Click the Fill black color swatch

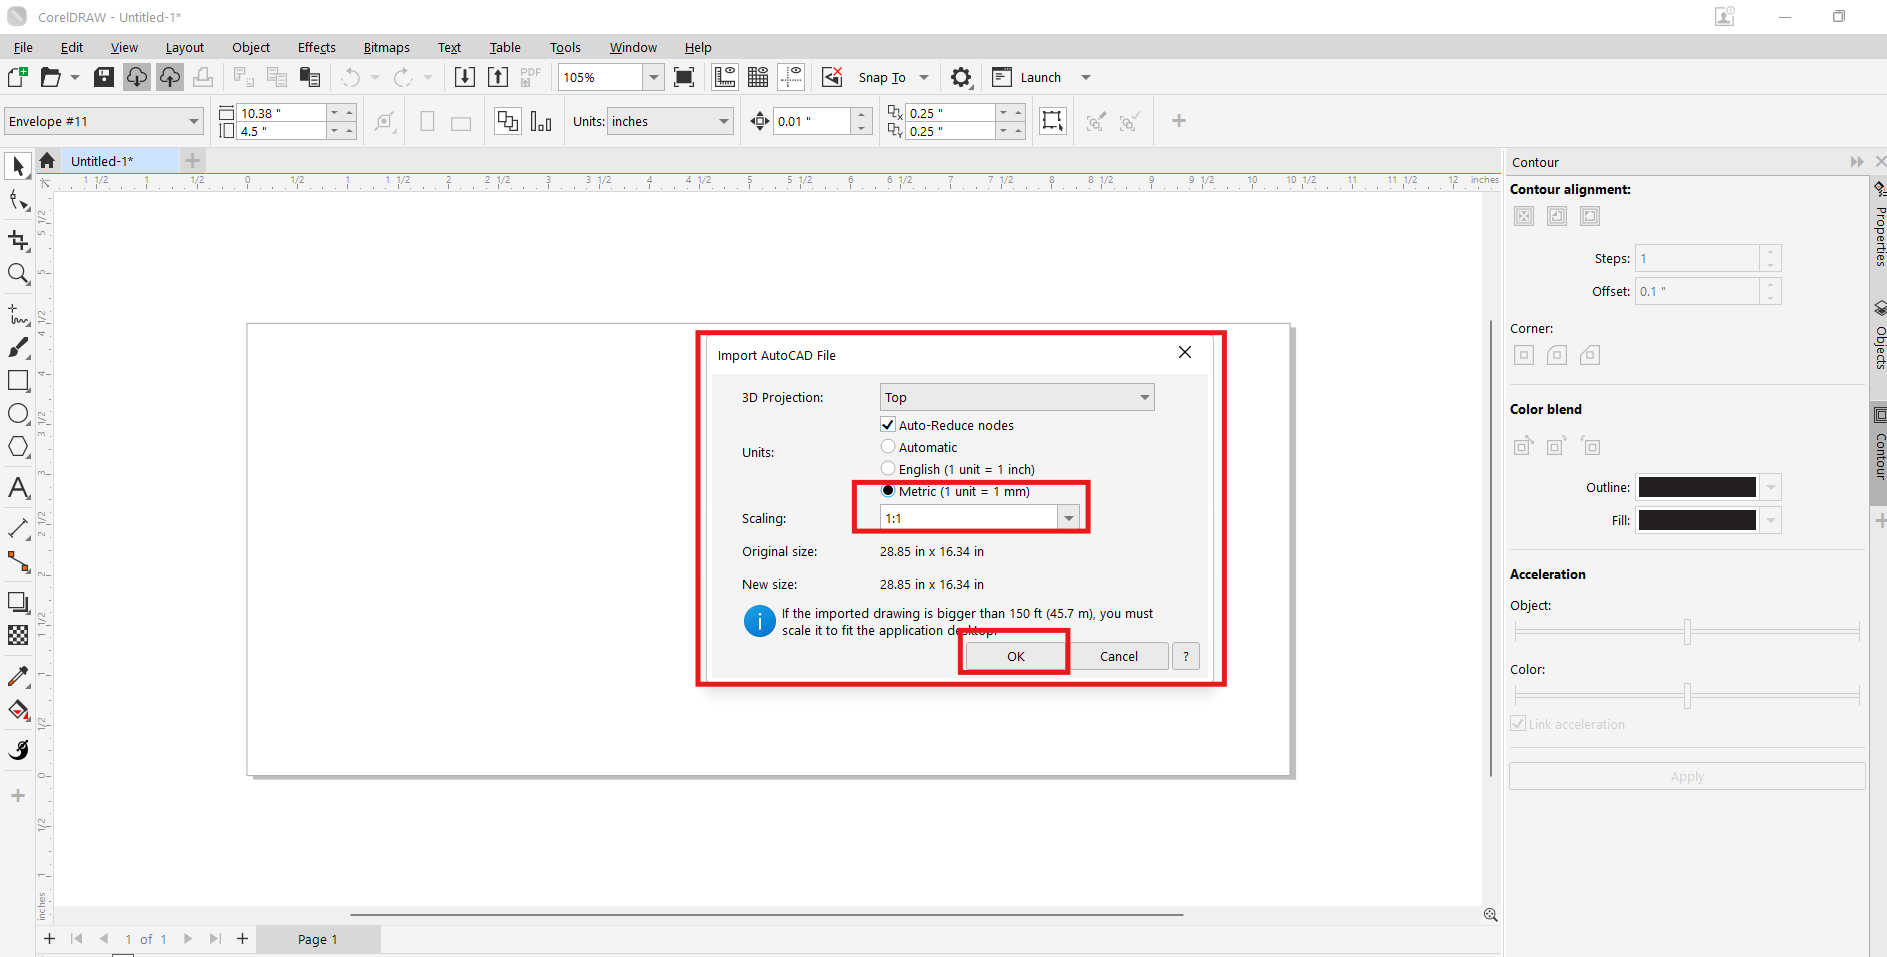point(1697,520)
